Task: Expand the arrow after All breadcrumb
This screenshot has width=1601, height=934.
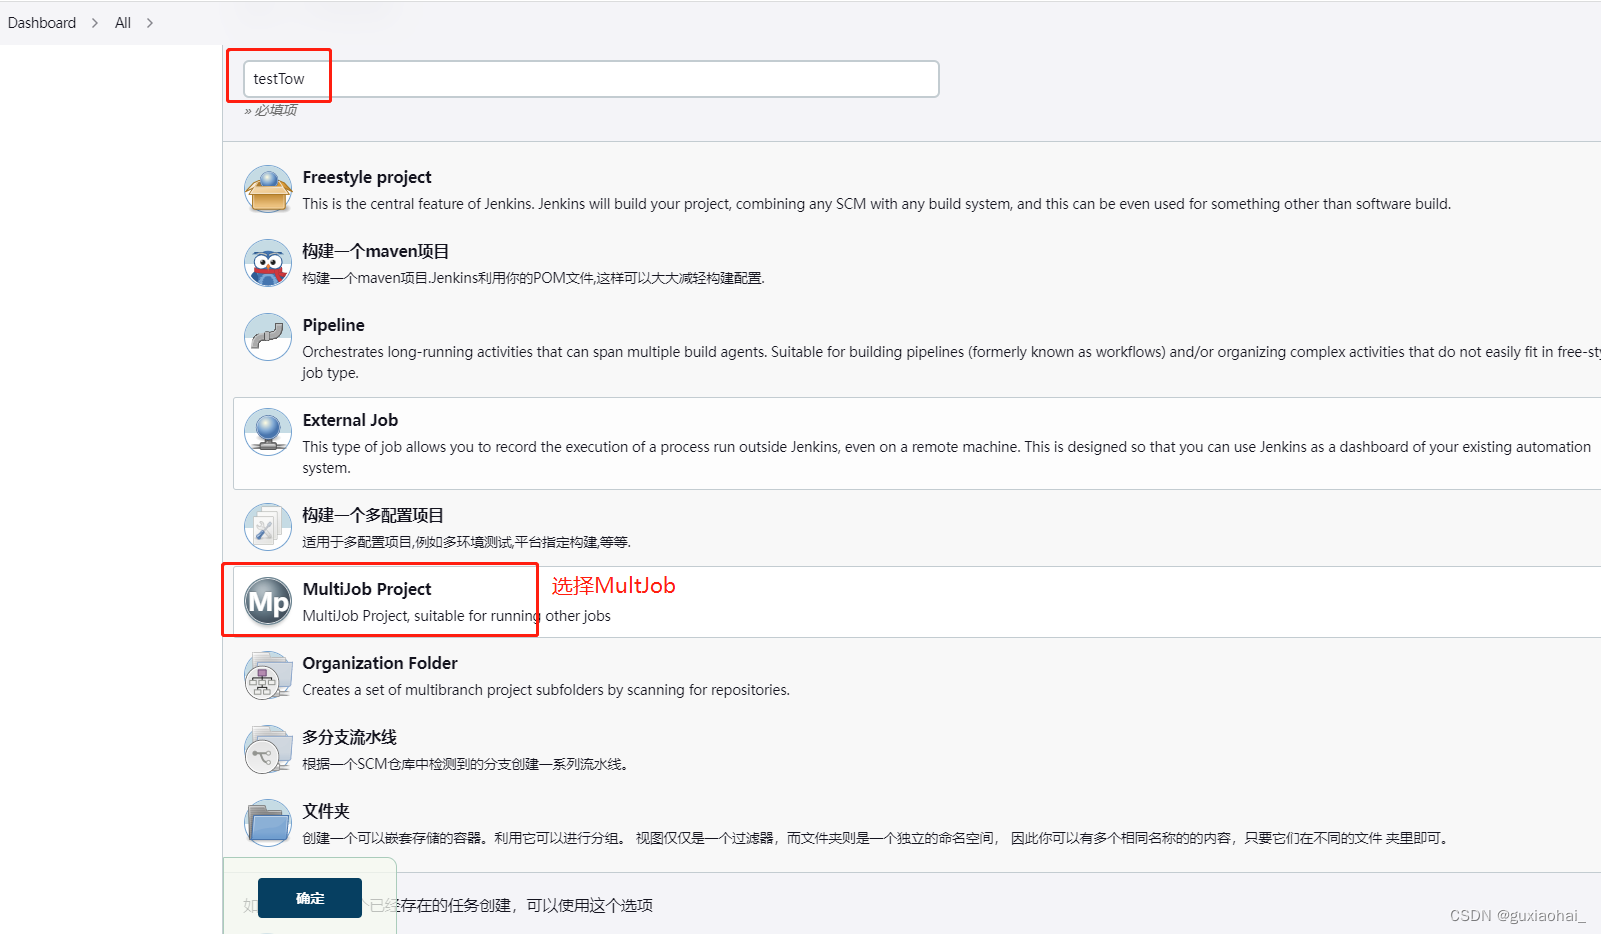Action: pos(150,23)
